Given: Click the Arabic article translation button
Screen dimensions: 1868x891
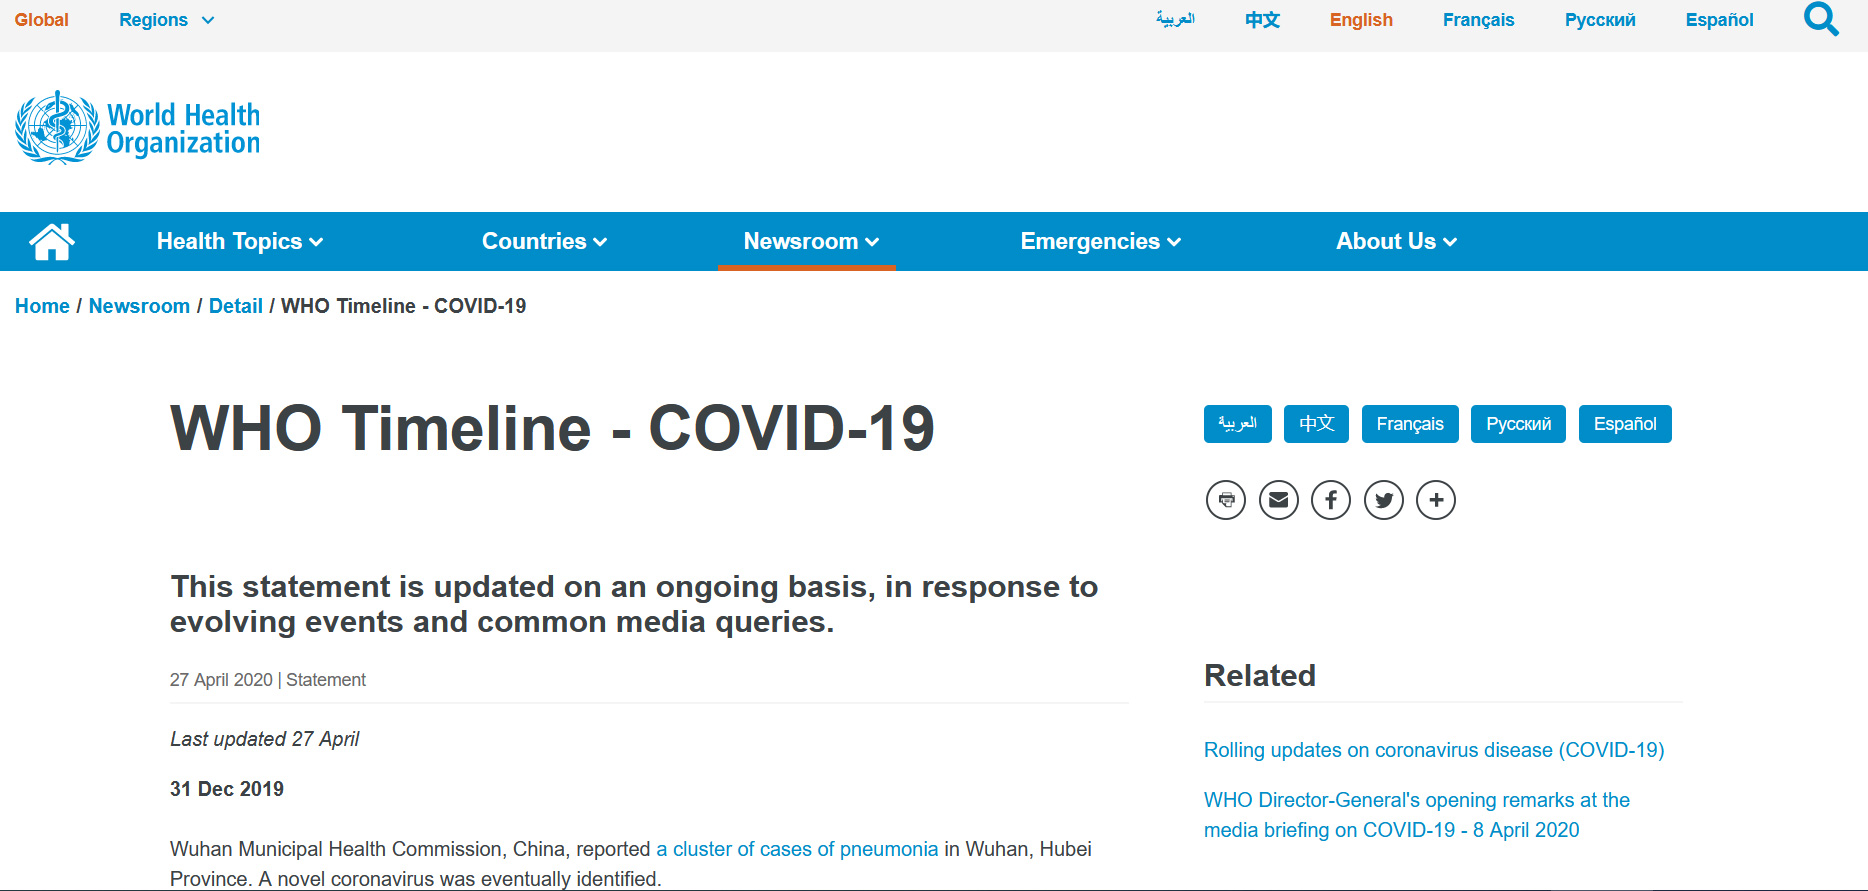Looking at the screenshot, I should (1238, 424).
